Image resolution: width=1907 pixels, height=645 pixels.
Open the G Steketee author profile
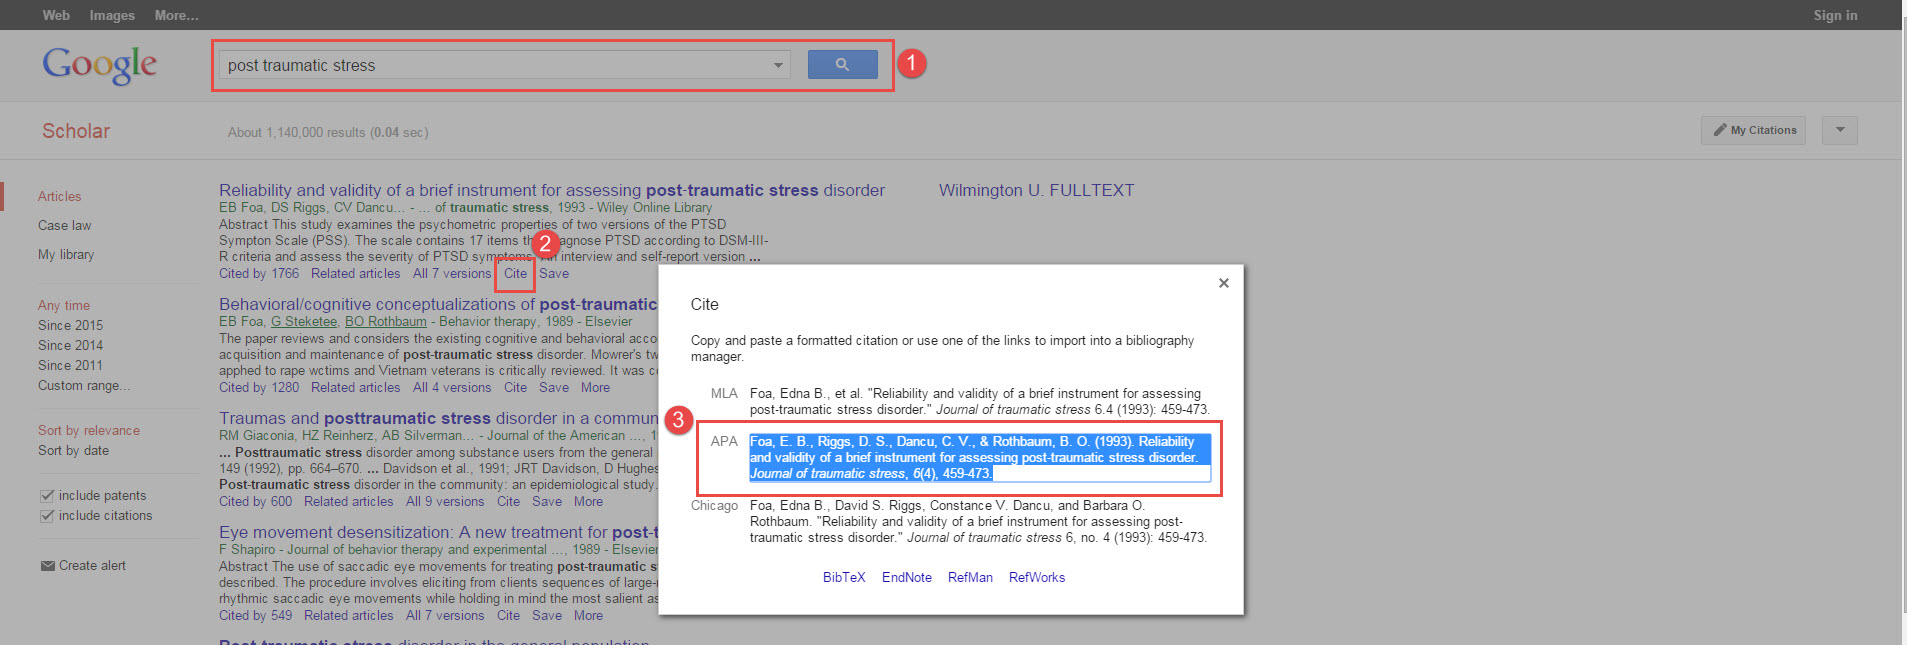coord(304,321)
